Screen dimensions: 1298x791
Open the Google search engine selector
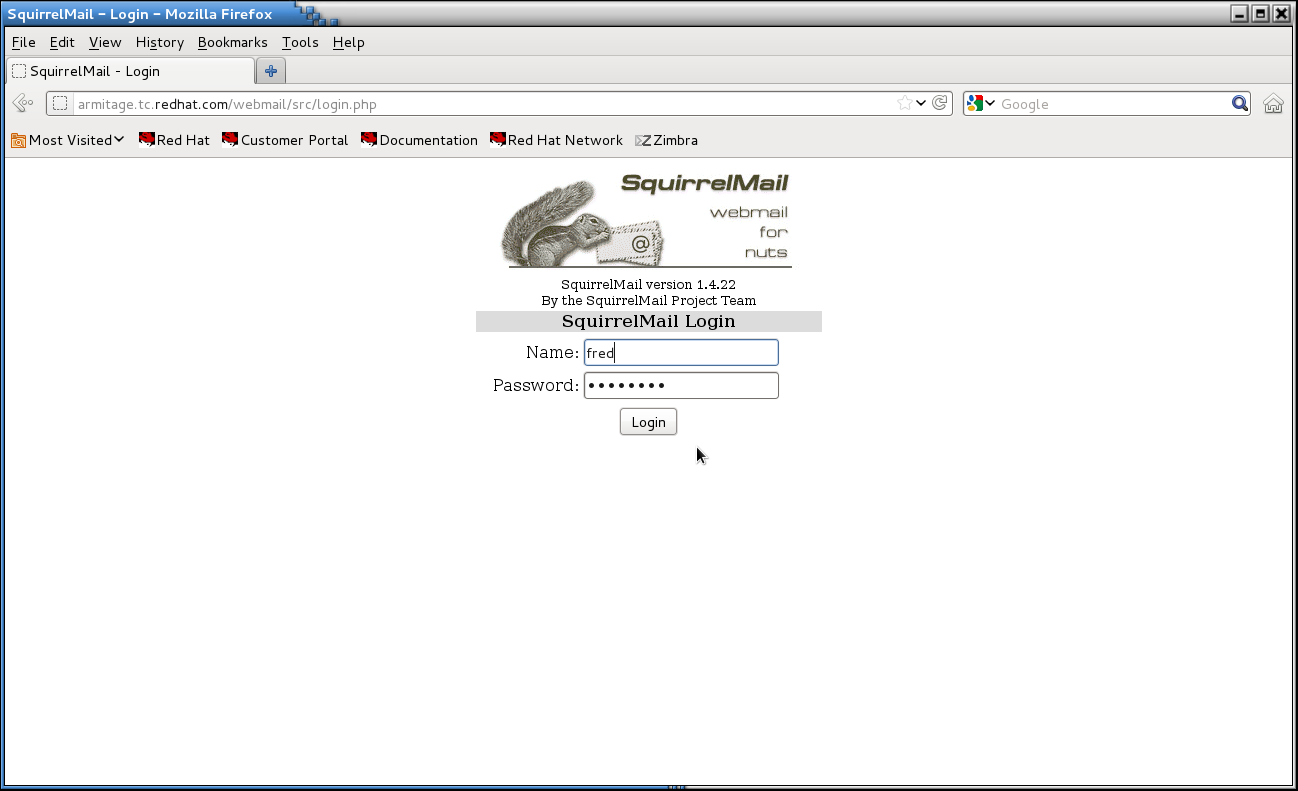981,103
